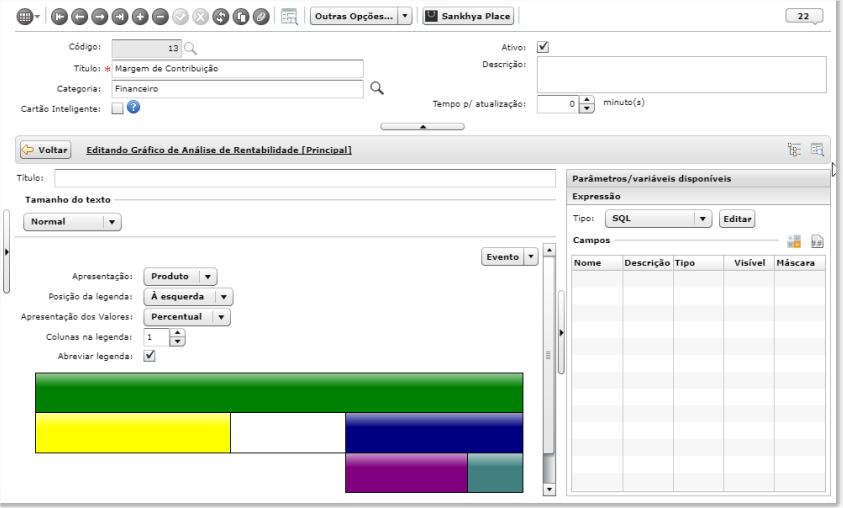
Task: Click the greyed-out confirm checkmark icon
Action: (x=180, y=17)
